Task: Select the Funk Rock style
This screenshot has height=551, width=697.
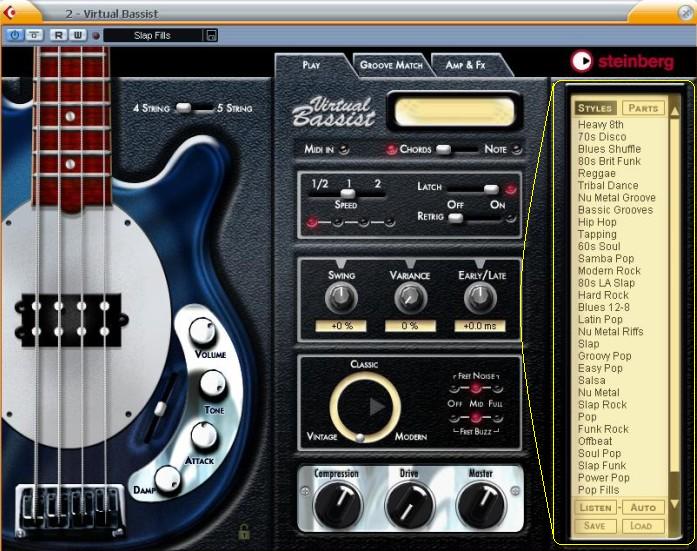Action: pyautogui.click(x=603, y=429)
